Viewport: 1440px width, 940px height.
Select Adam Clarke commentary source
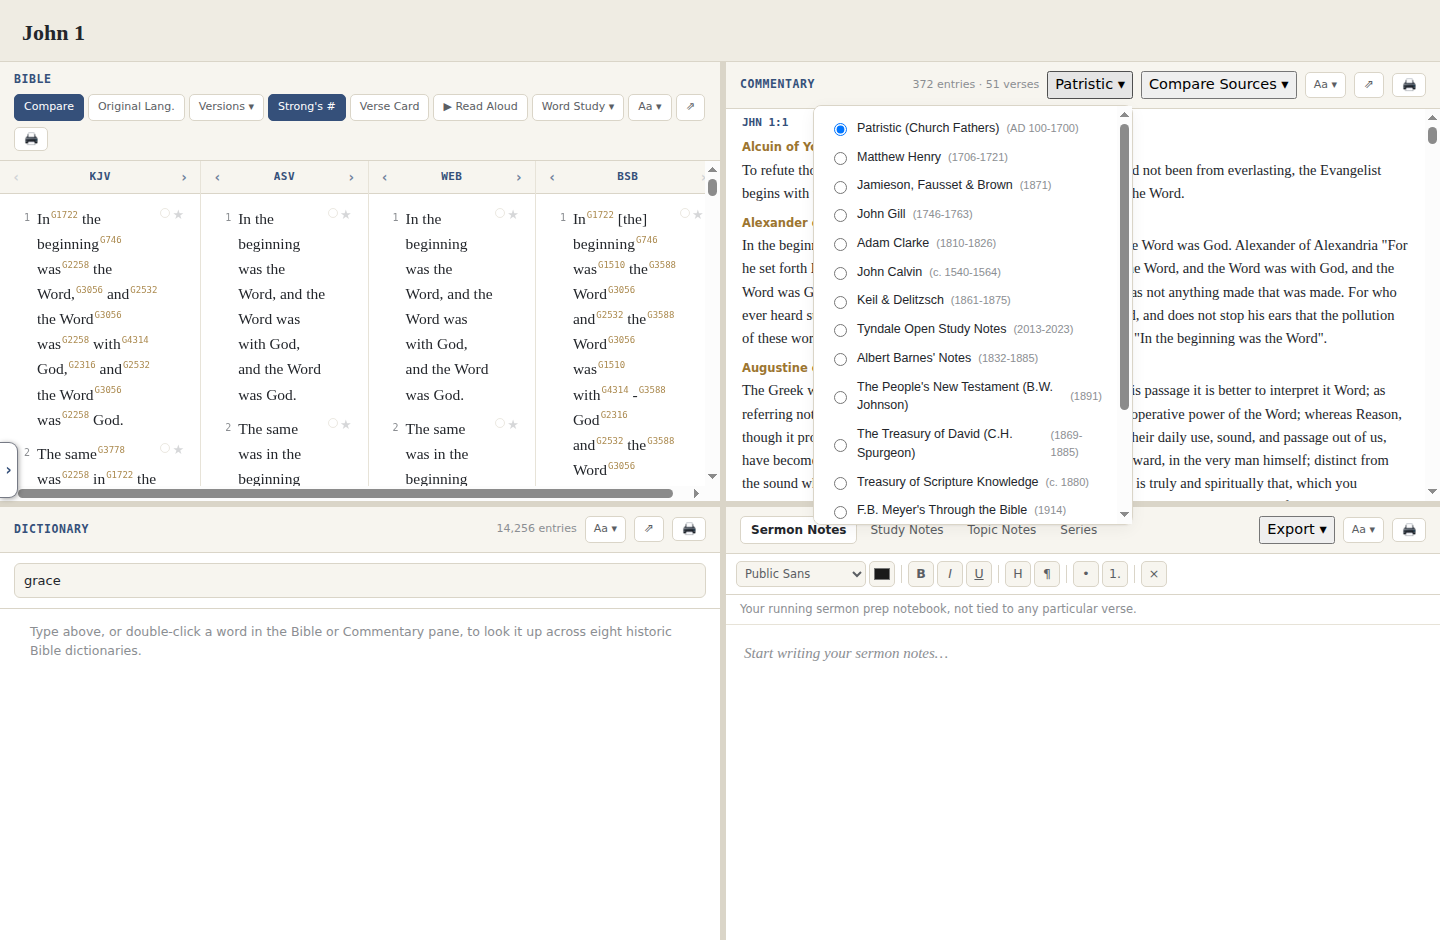coord(840,244)
